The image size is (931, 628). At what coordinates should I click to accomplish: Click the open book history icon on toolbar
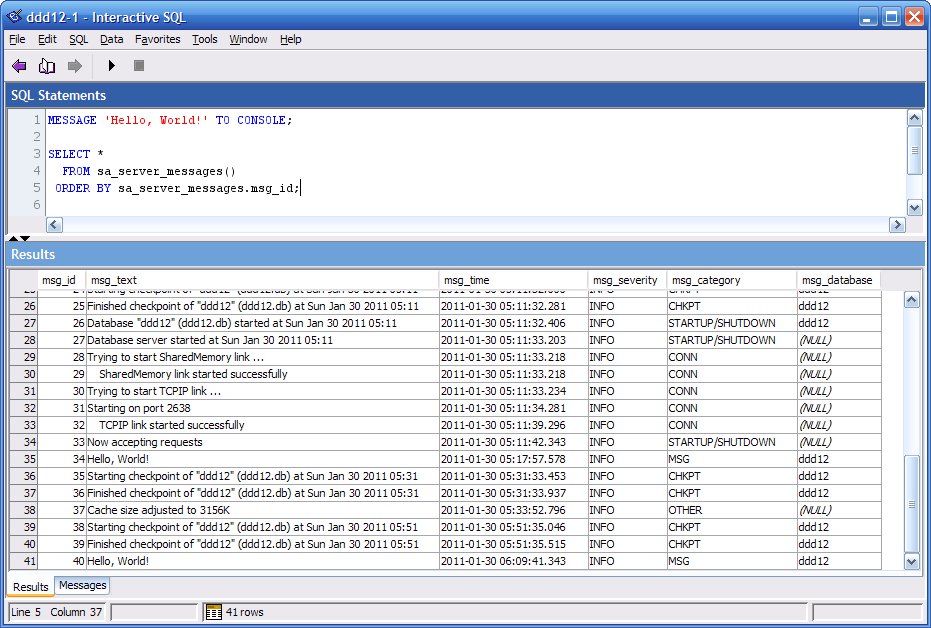(x=45, y=65)
